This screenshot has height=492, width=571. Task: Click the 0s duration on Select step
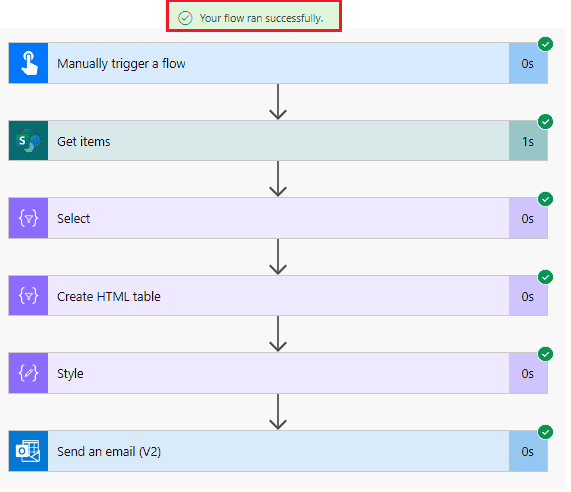pos(527,219)
